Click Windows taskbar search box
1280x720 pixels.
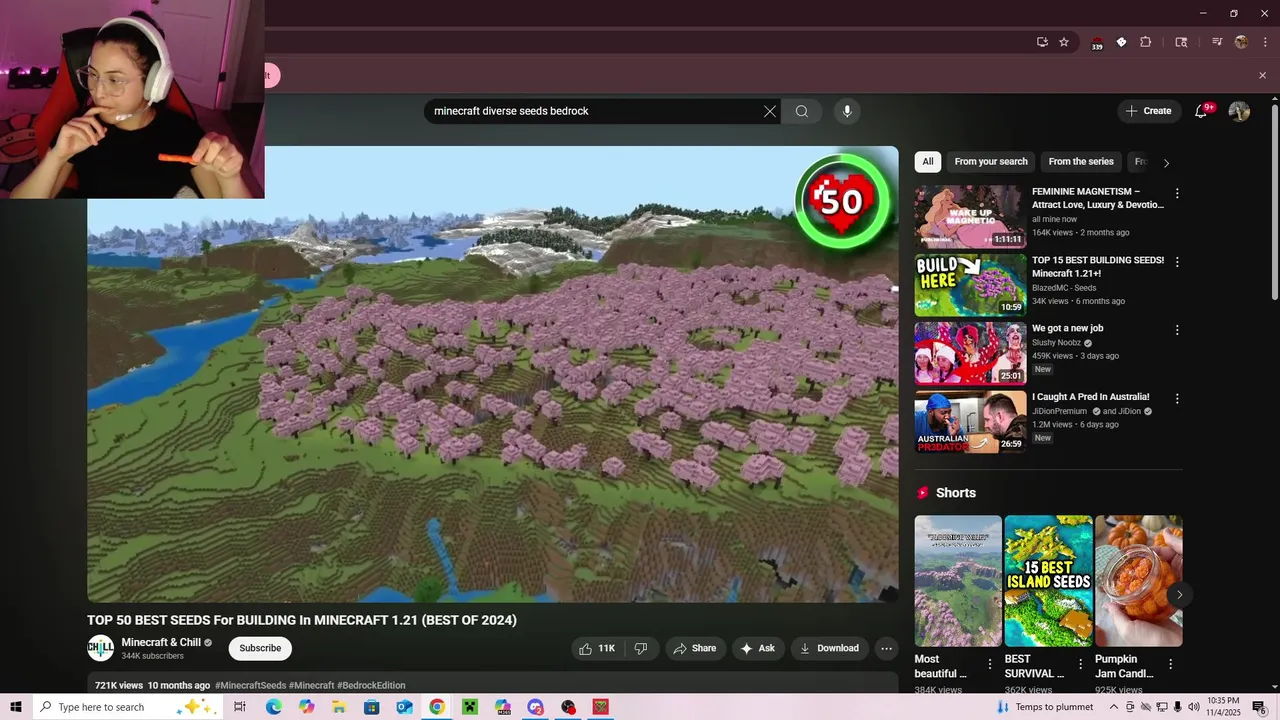pyautogui.click(x=127, y=707)
